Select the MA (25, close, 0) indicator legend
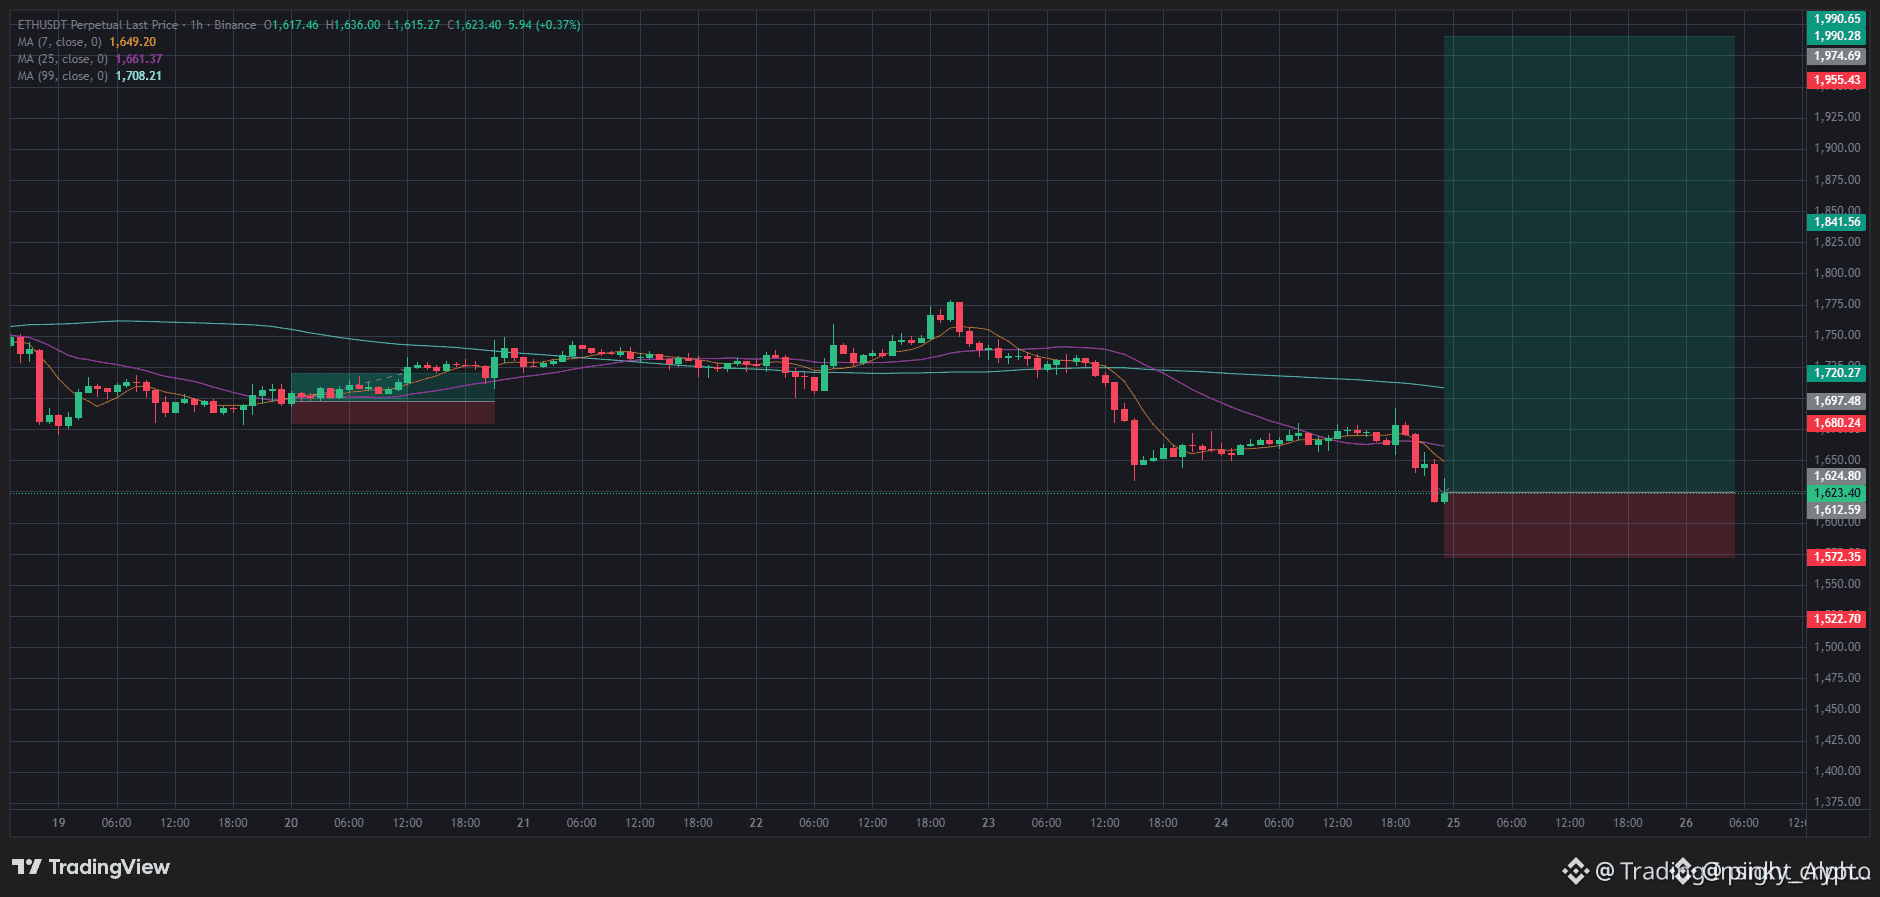 point(90,59)
